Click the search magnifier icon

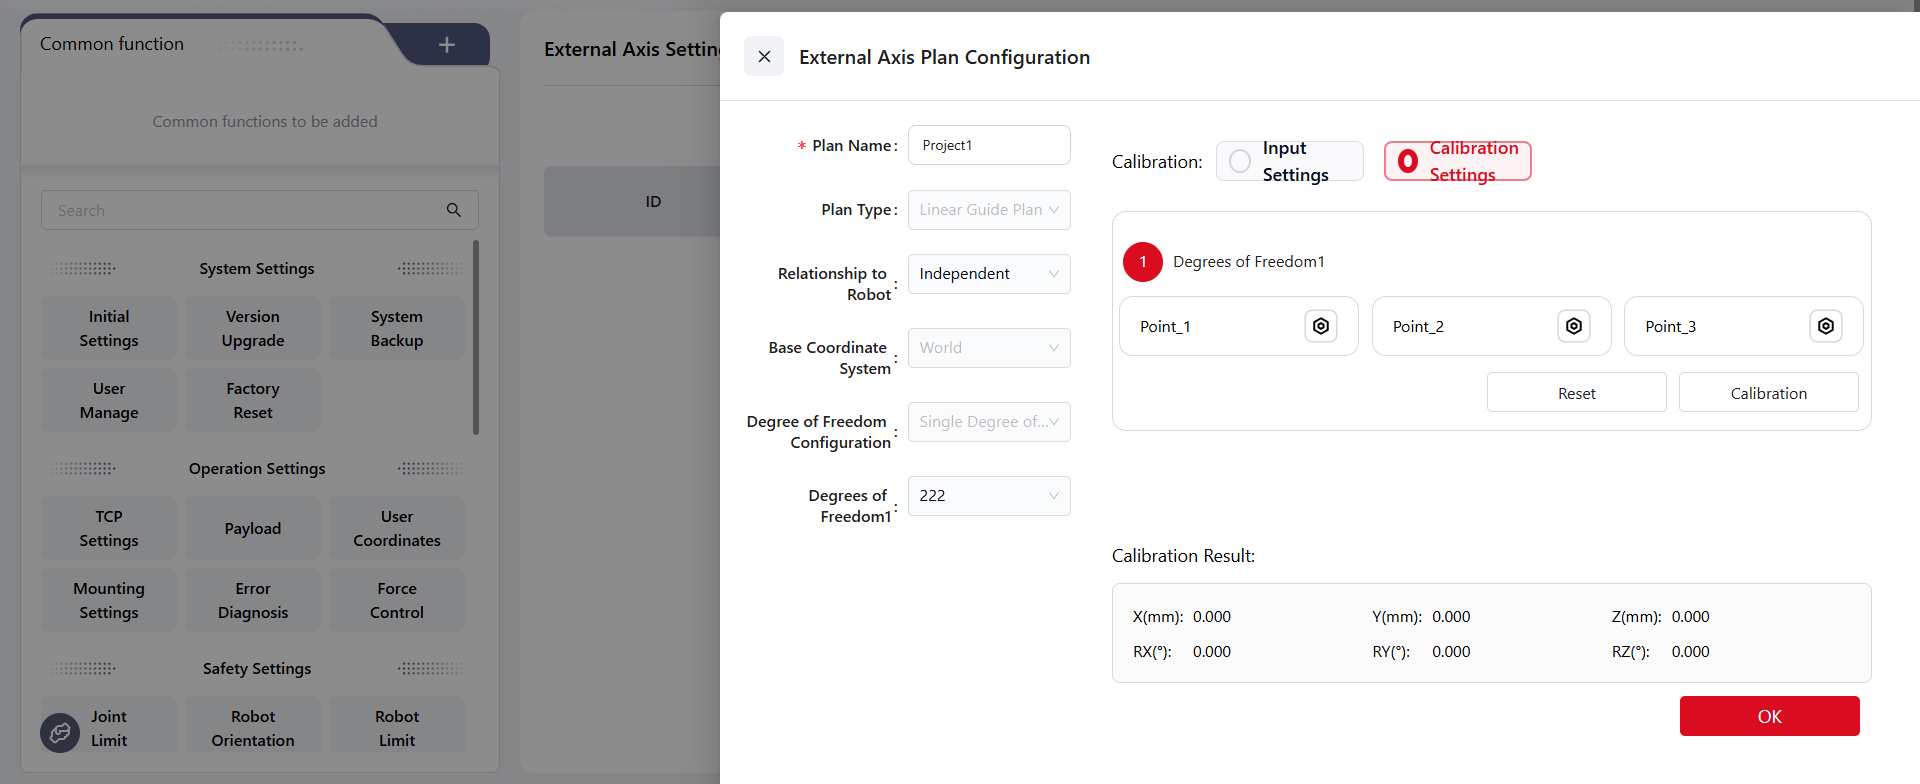[x=454, y=210]
